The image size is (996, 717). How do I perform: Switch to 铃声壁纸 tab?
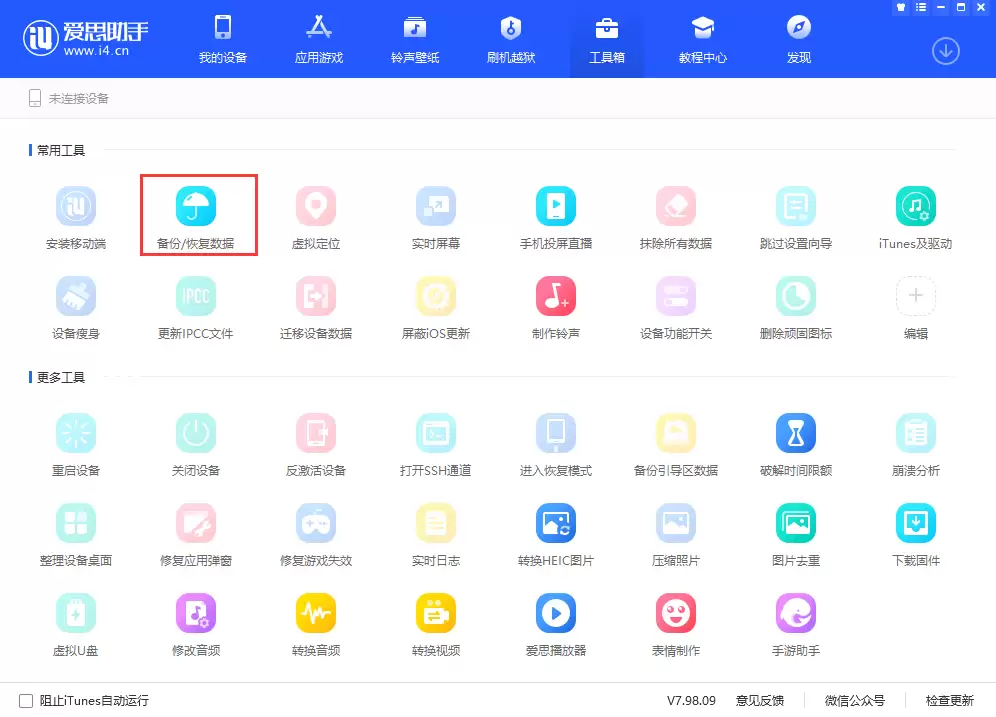pyautogui.click(x=415, y=39)
